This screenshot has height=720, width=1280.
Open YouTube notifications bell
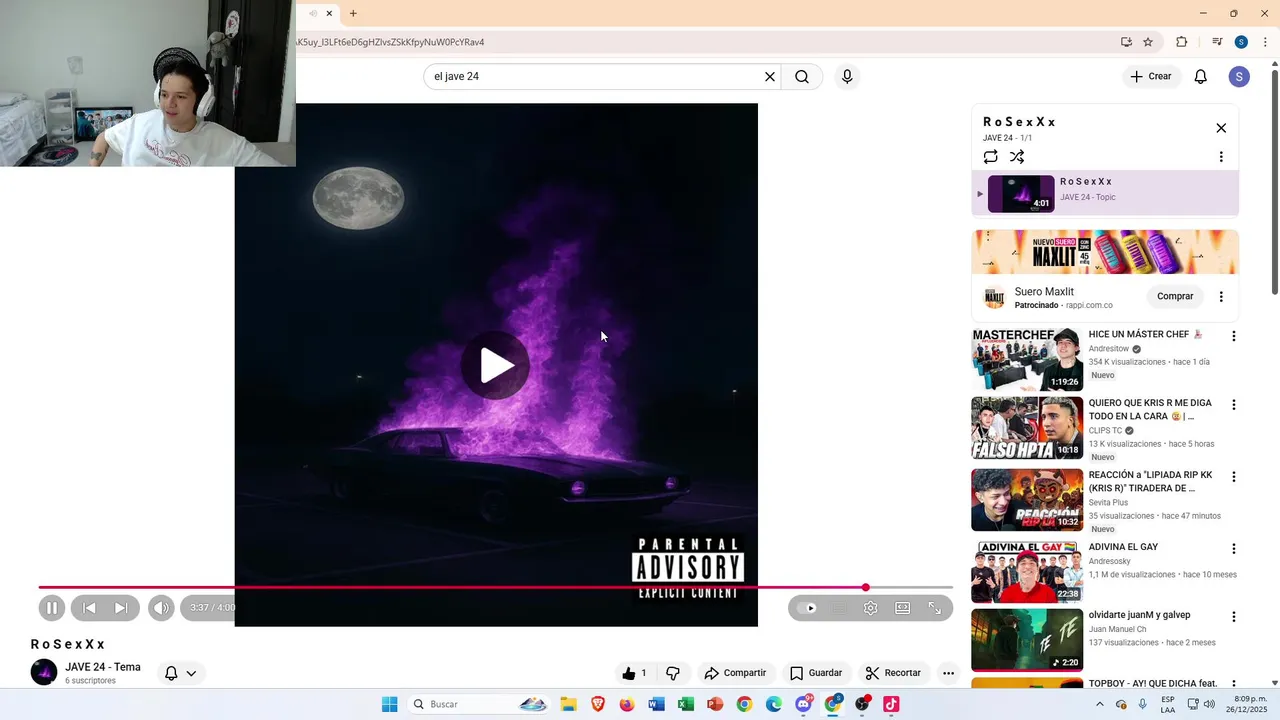point(1201,77)
